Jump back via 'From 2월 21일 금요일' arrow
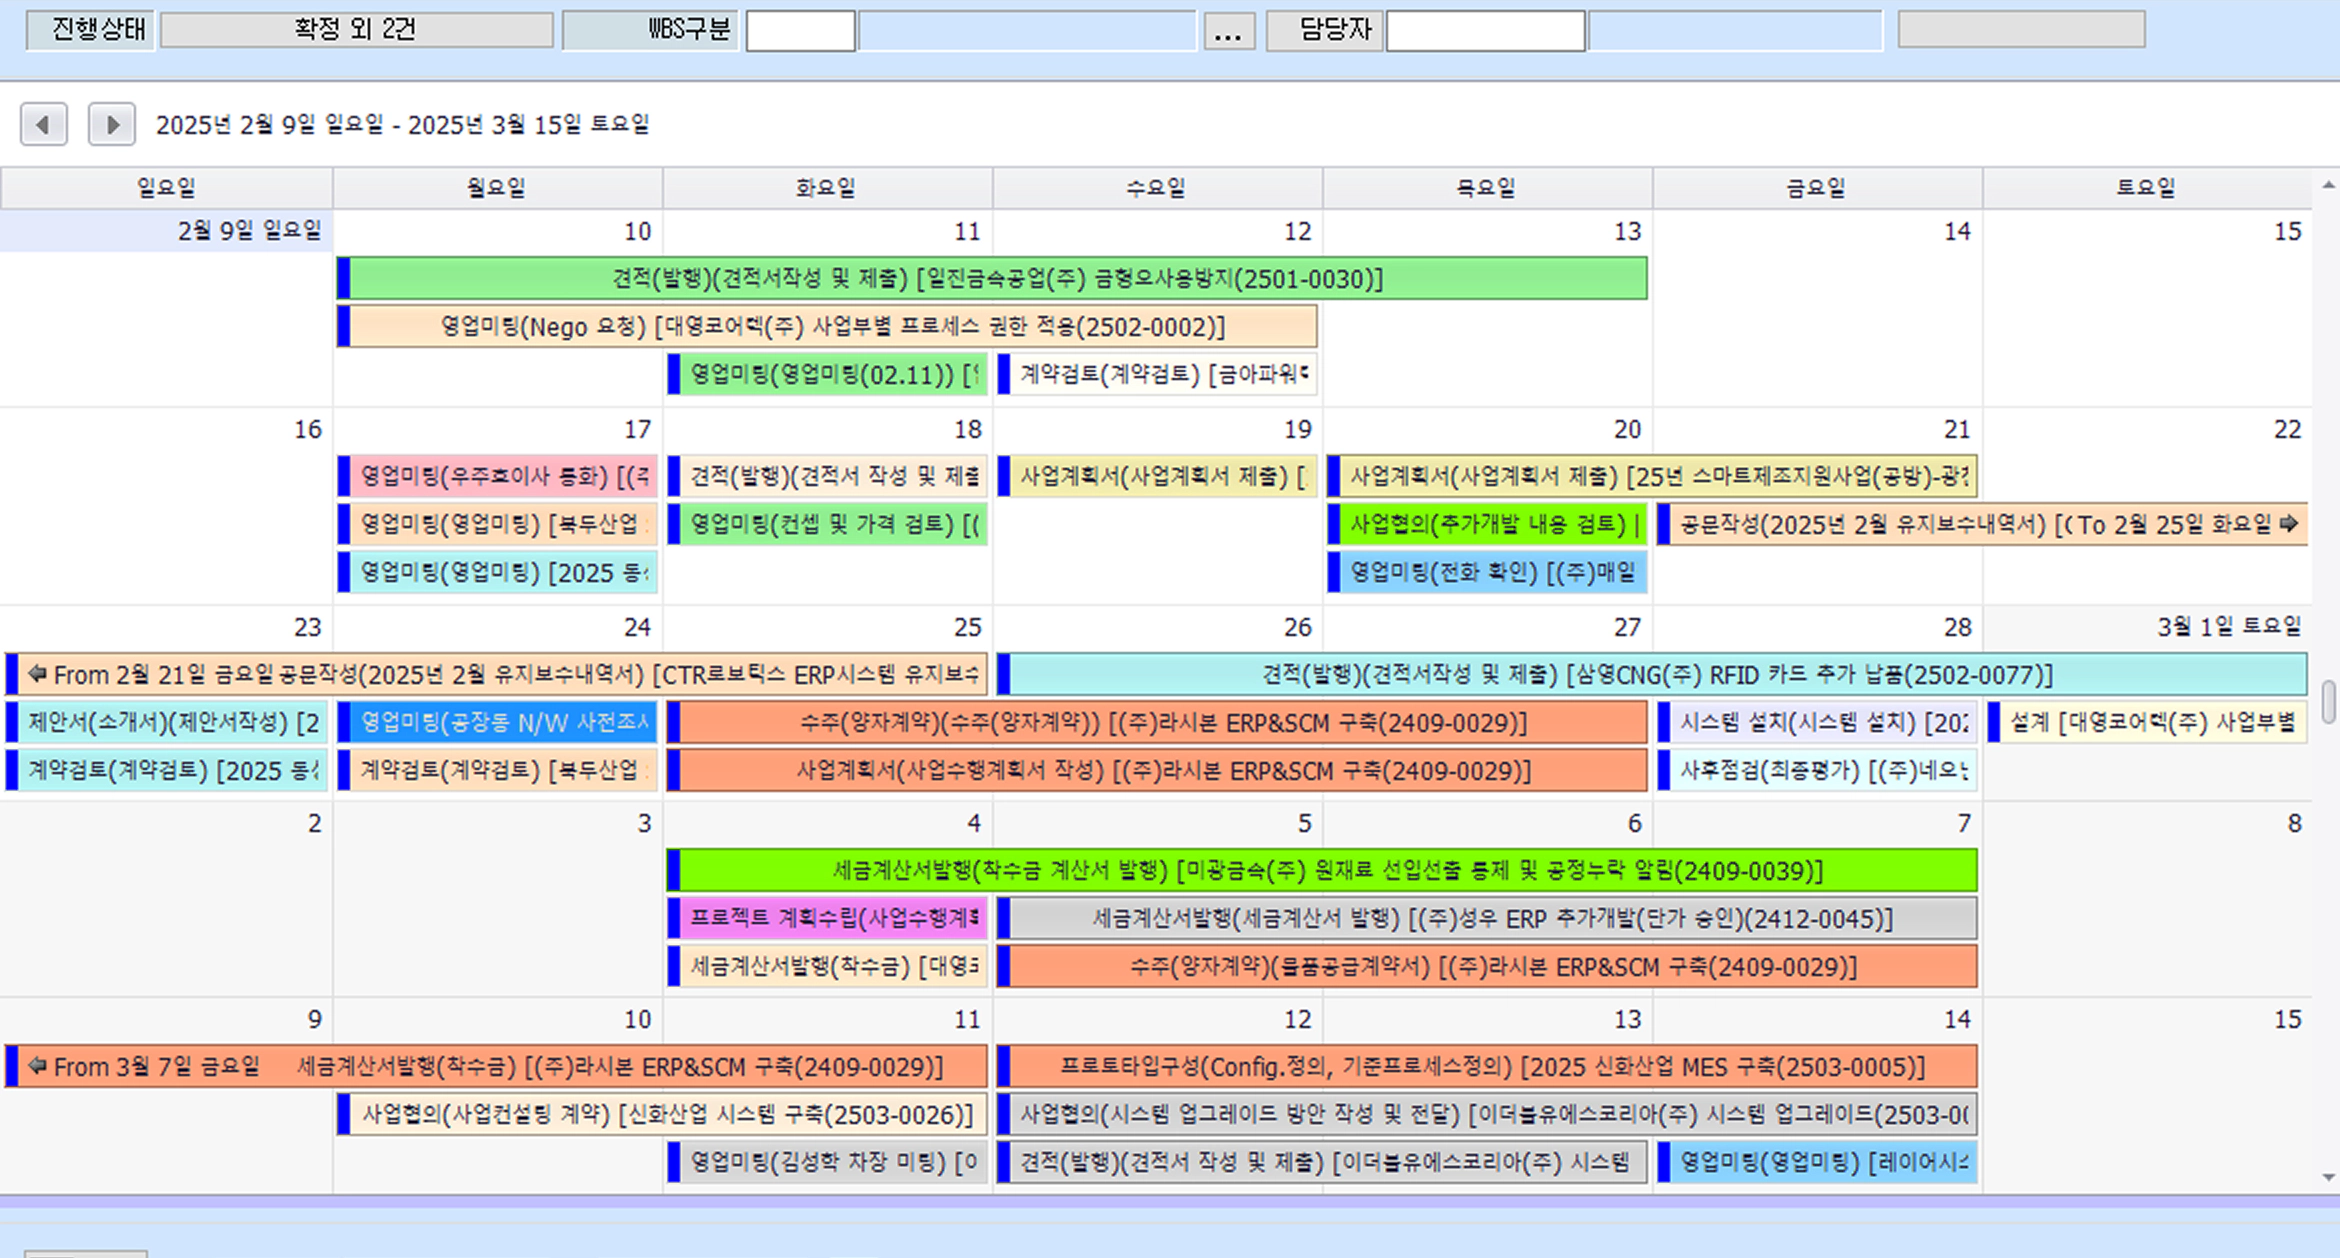The image size is (2340, 1258). (38, 674)
